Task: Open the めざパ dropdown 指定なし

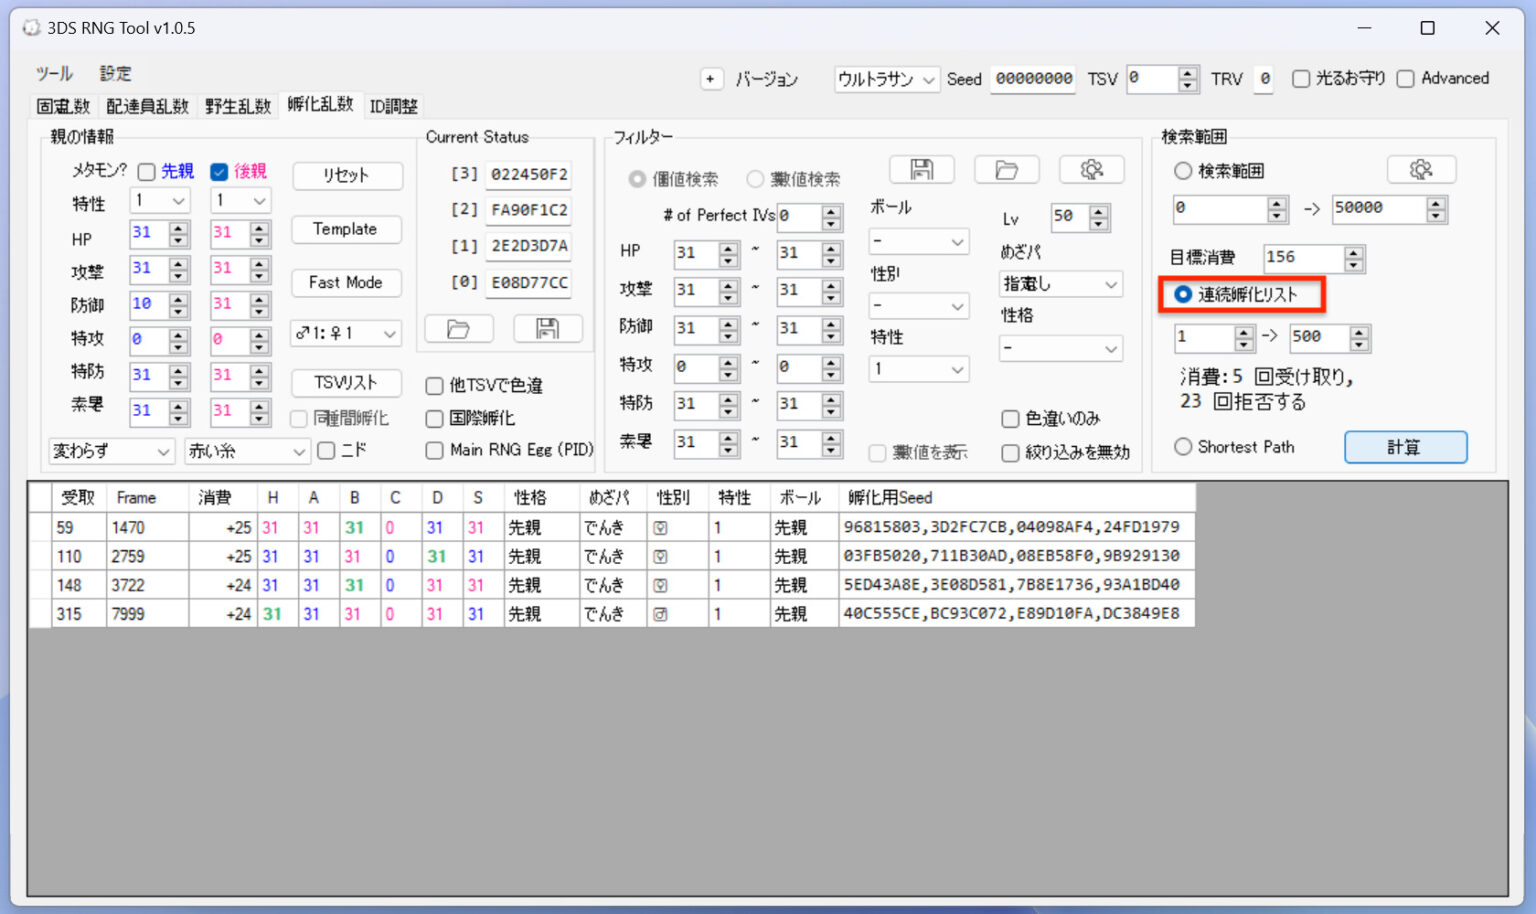Action: tap(1060, 285)
